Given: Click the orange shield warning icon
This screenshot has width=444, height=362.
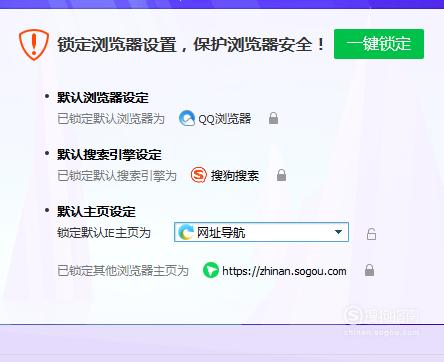Looking at the screenshot, I should [34, 44].
